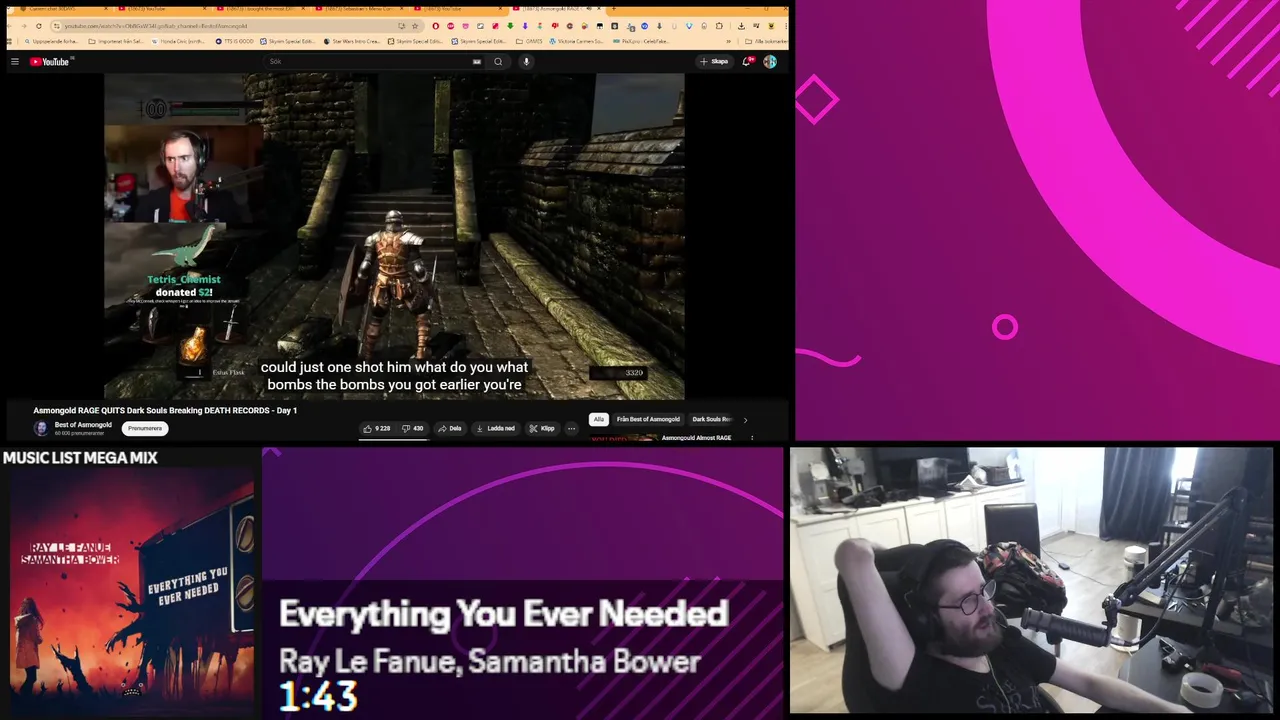The height and width of the screenshot is (720, 1280).
Task: Open the browser downloads arrow icon
Action: click(x=741, y=26)
